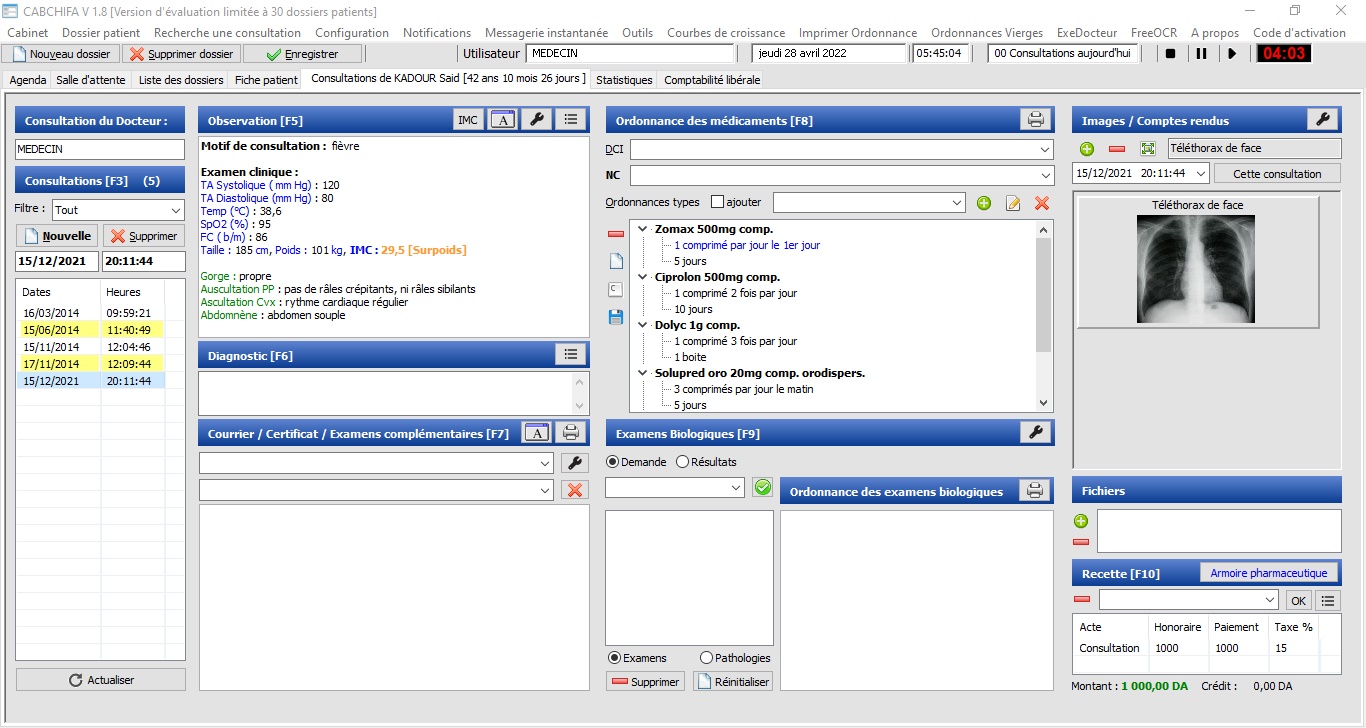1366x728 pixels.
Task: Delete ordonnance type with red X icon
Action: [x=1041, y=203]
